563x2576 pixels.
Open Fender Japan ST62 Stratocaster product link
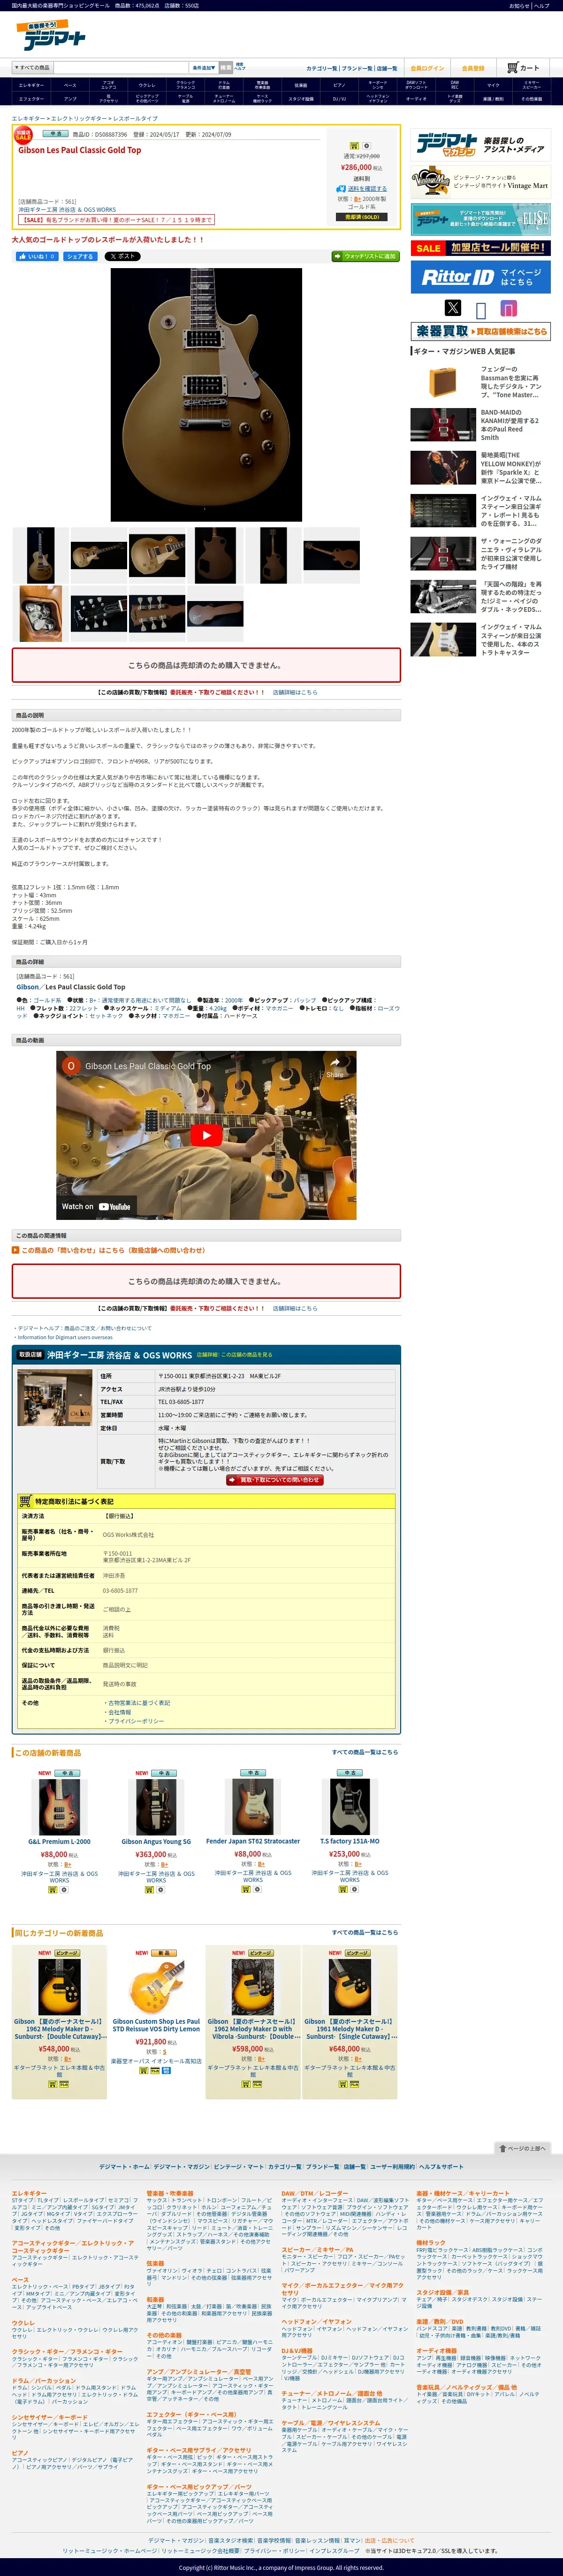click(x=253, y=1841)
